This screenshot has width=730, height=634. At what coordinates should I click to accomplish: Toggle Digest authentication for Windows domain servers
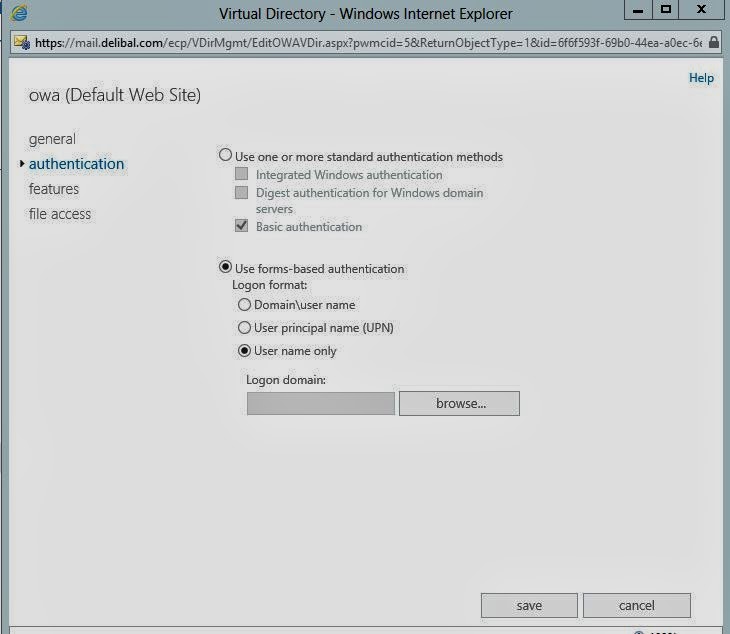241,193
